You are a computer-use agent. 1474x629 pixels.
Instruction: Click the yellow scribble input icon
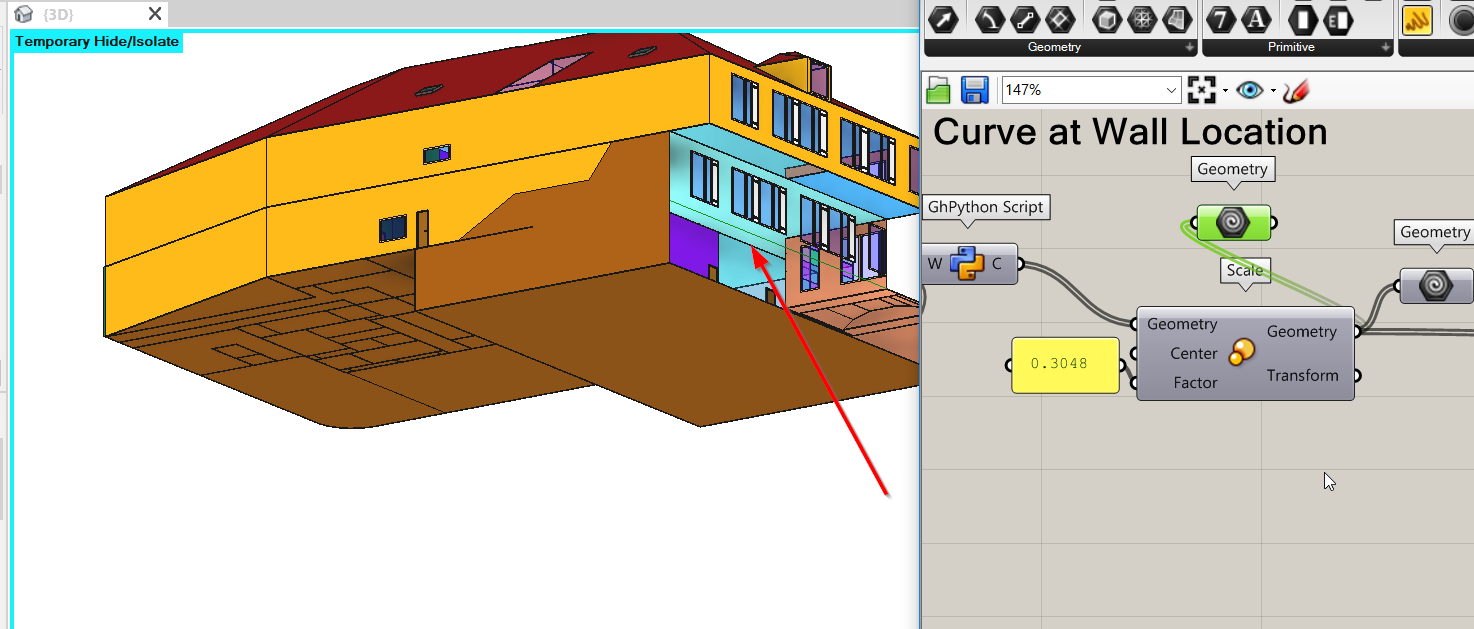[1417, 19]
